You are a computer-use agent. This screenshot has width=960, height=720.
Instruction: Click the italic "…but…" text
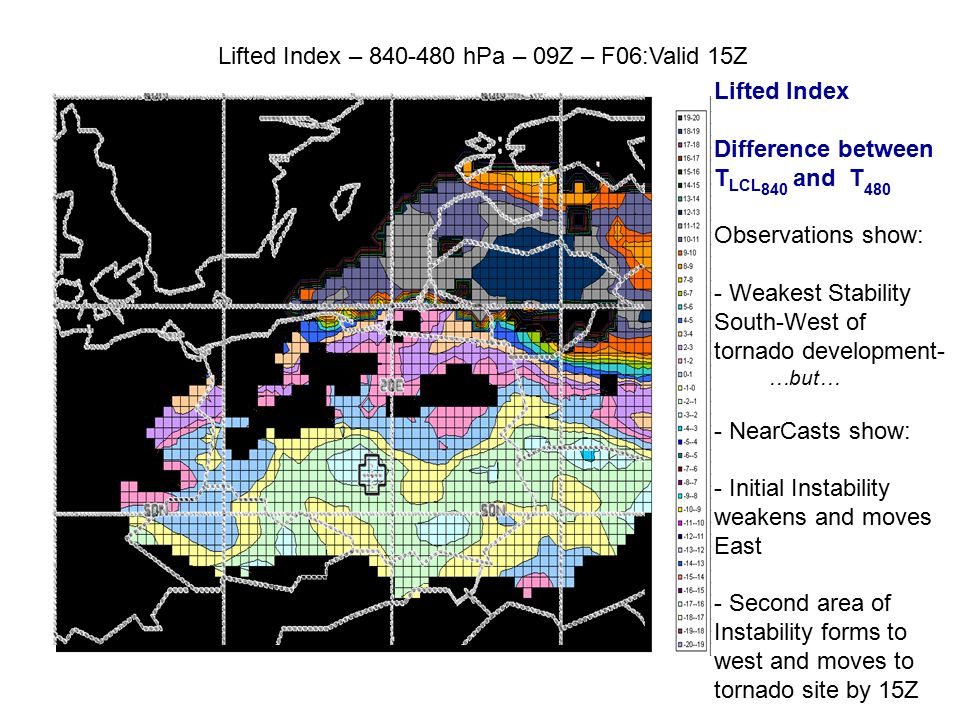pyautogui.click(x=804, y=378)
